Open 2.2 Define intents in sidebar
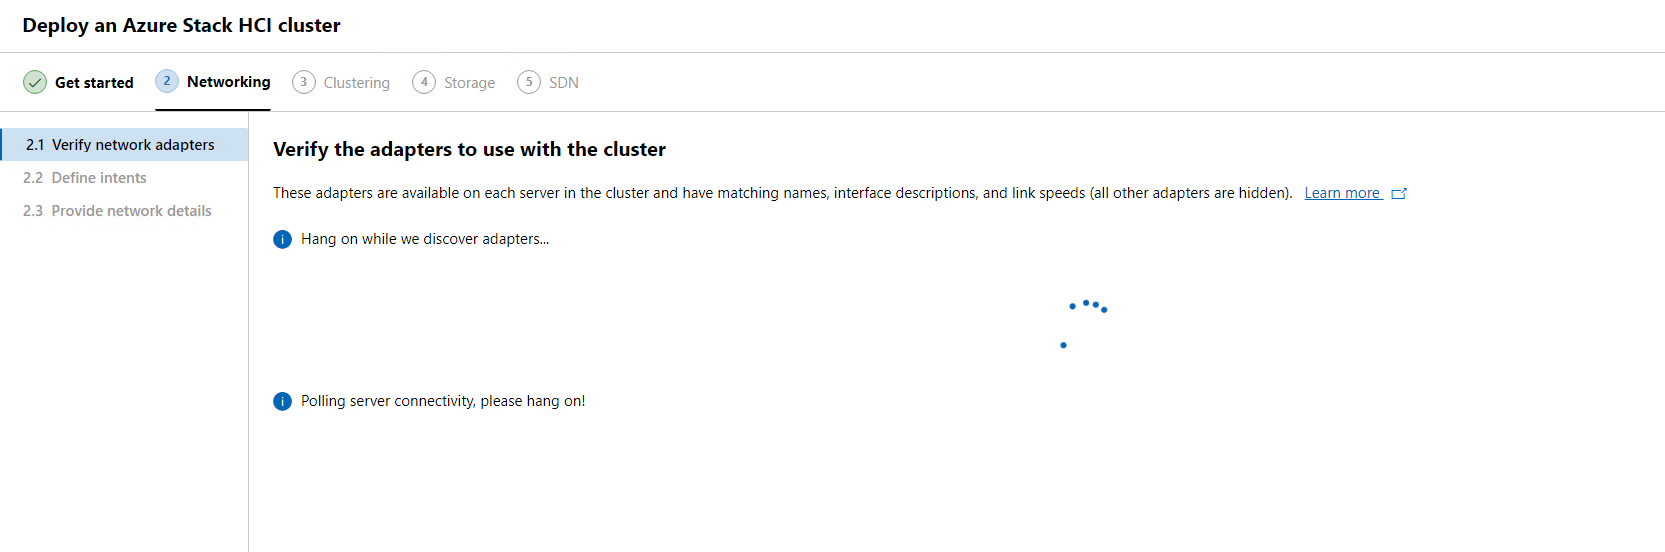1665x552 pixels. tap(98, 178)
